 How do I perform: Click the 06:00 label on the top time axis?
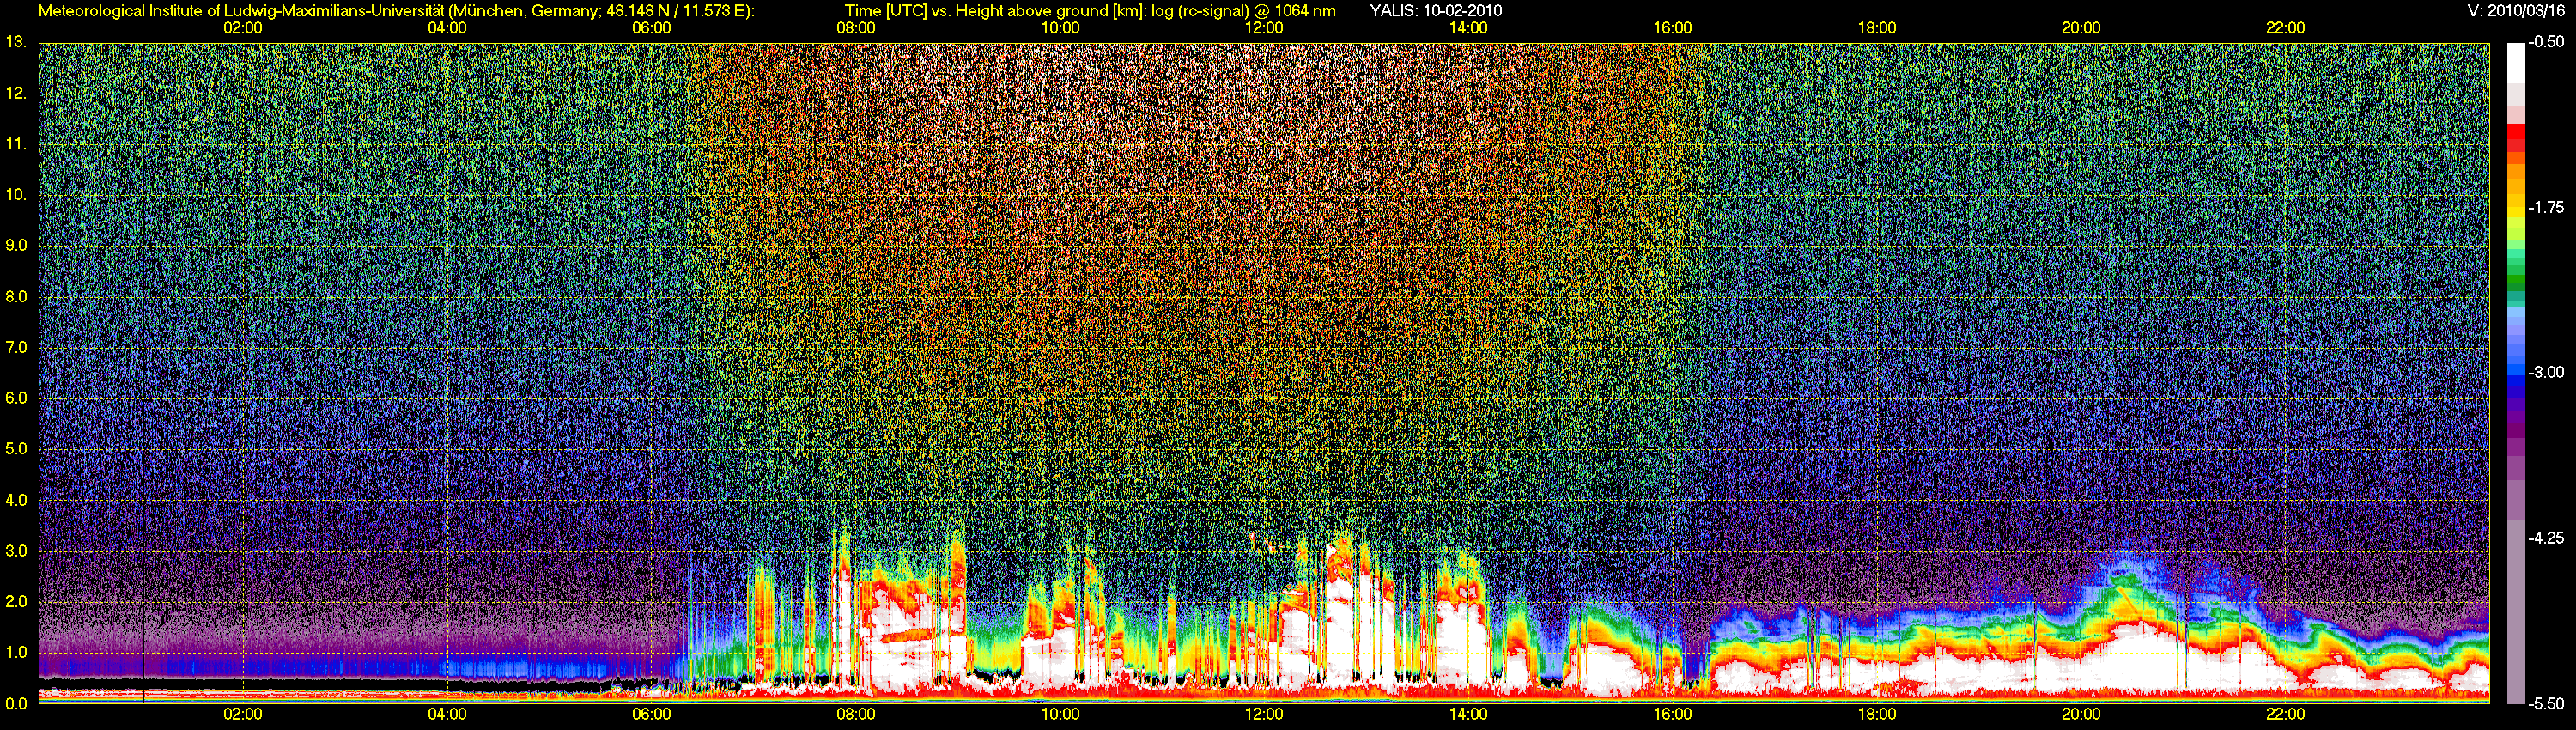pyautogui.click(x=651, y=28)
